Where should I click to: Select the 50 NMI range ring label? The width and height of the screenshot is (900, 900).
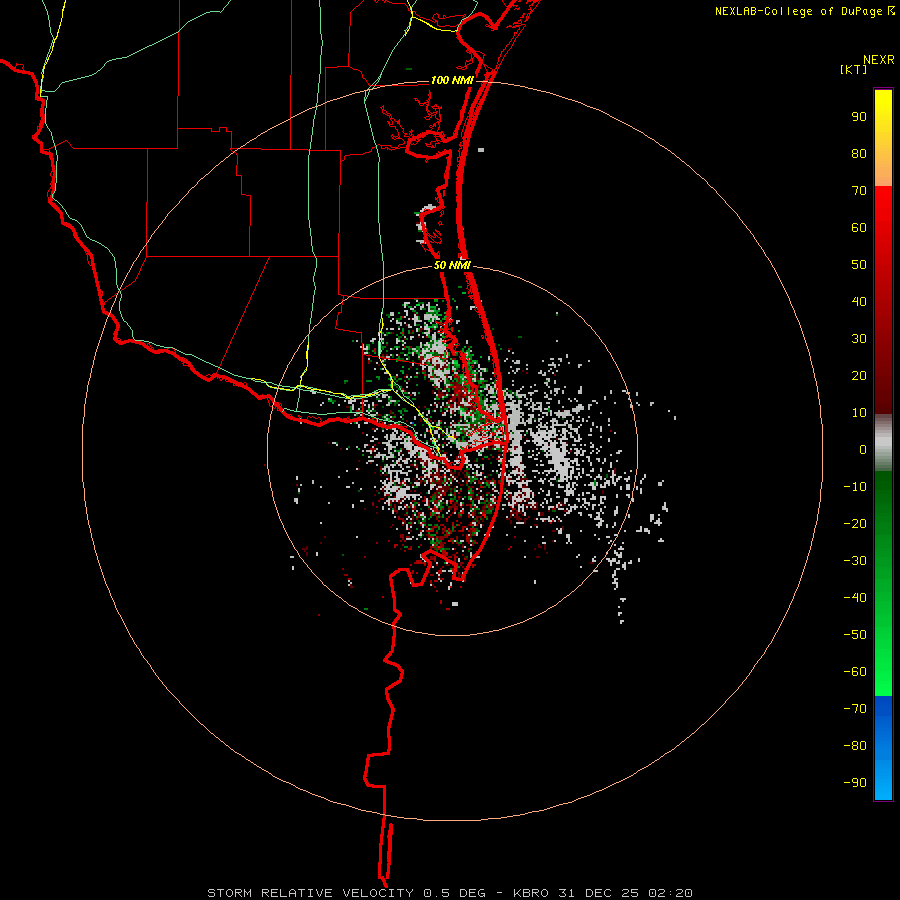click(452, 265)
